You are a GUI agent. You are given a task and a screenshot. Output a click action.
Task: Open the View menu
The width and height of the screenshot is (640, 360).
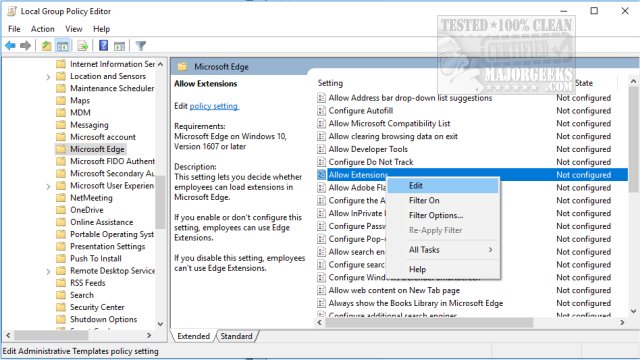73,29
